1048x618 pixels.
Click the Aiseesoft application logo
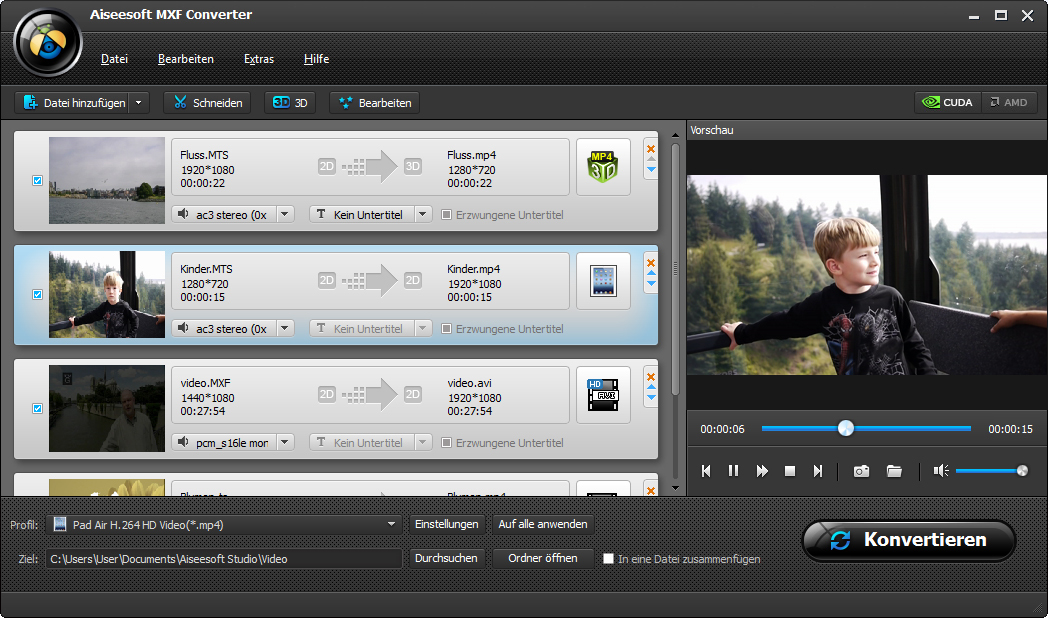(x=48, y=43)
